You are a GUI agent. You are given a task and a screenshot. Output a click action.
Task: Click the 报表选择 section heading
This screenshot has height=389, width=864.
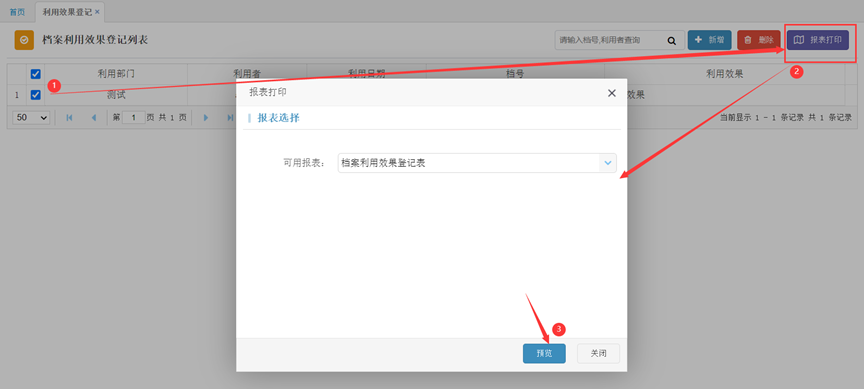tap(279, 118)
